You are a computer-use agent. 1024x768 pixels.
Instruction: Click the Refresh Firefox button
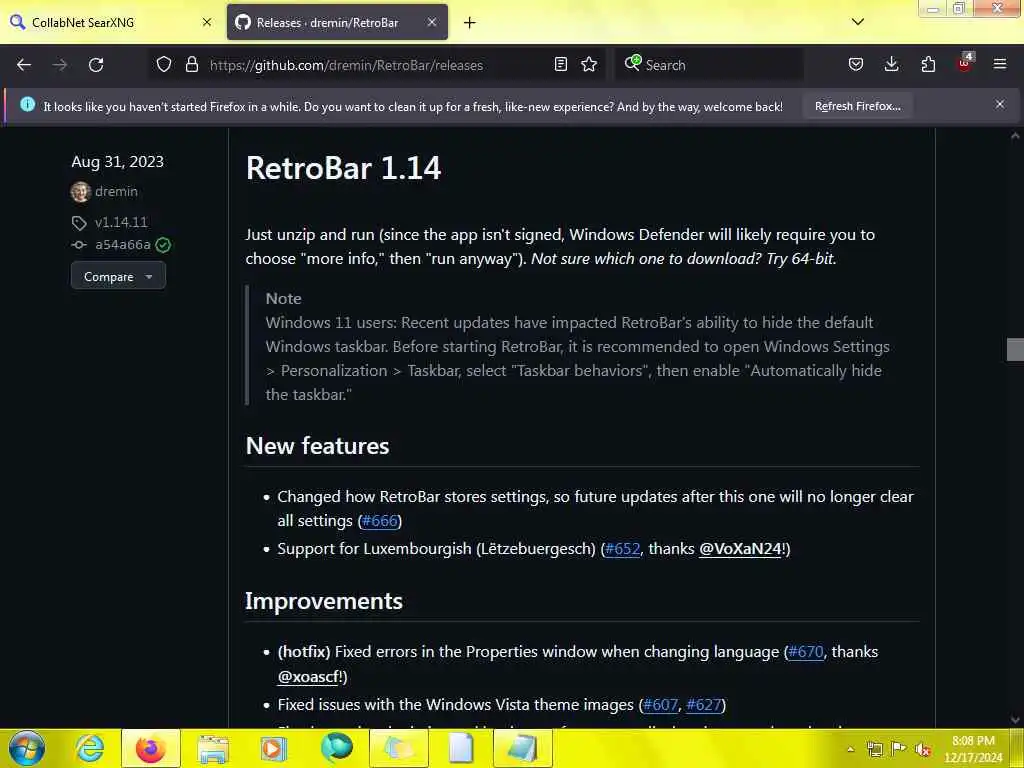click(x=857, y=106)
